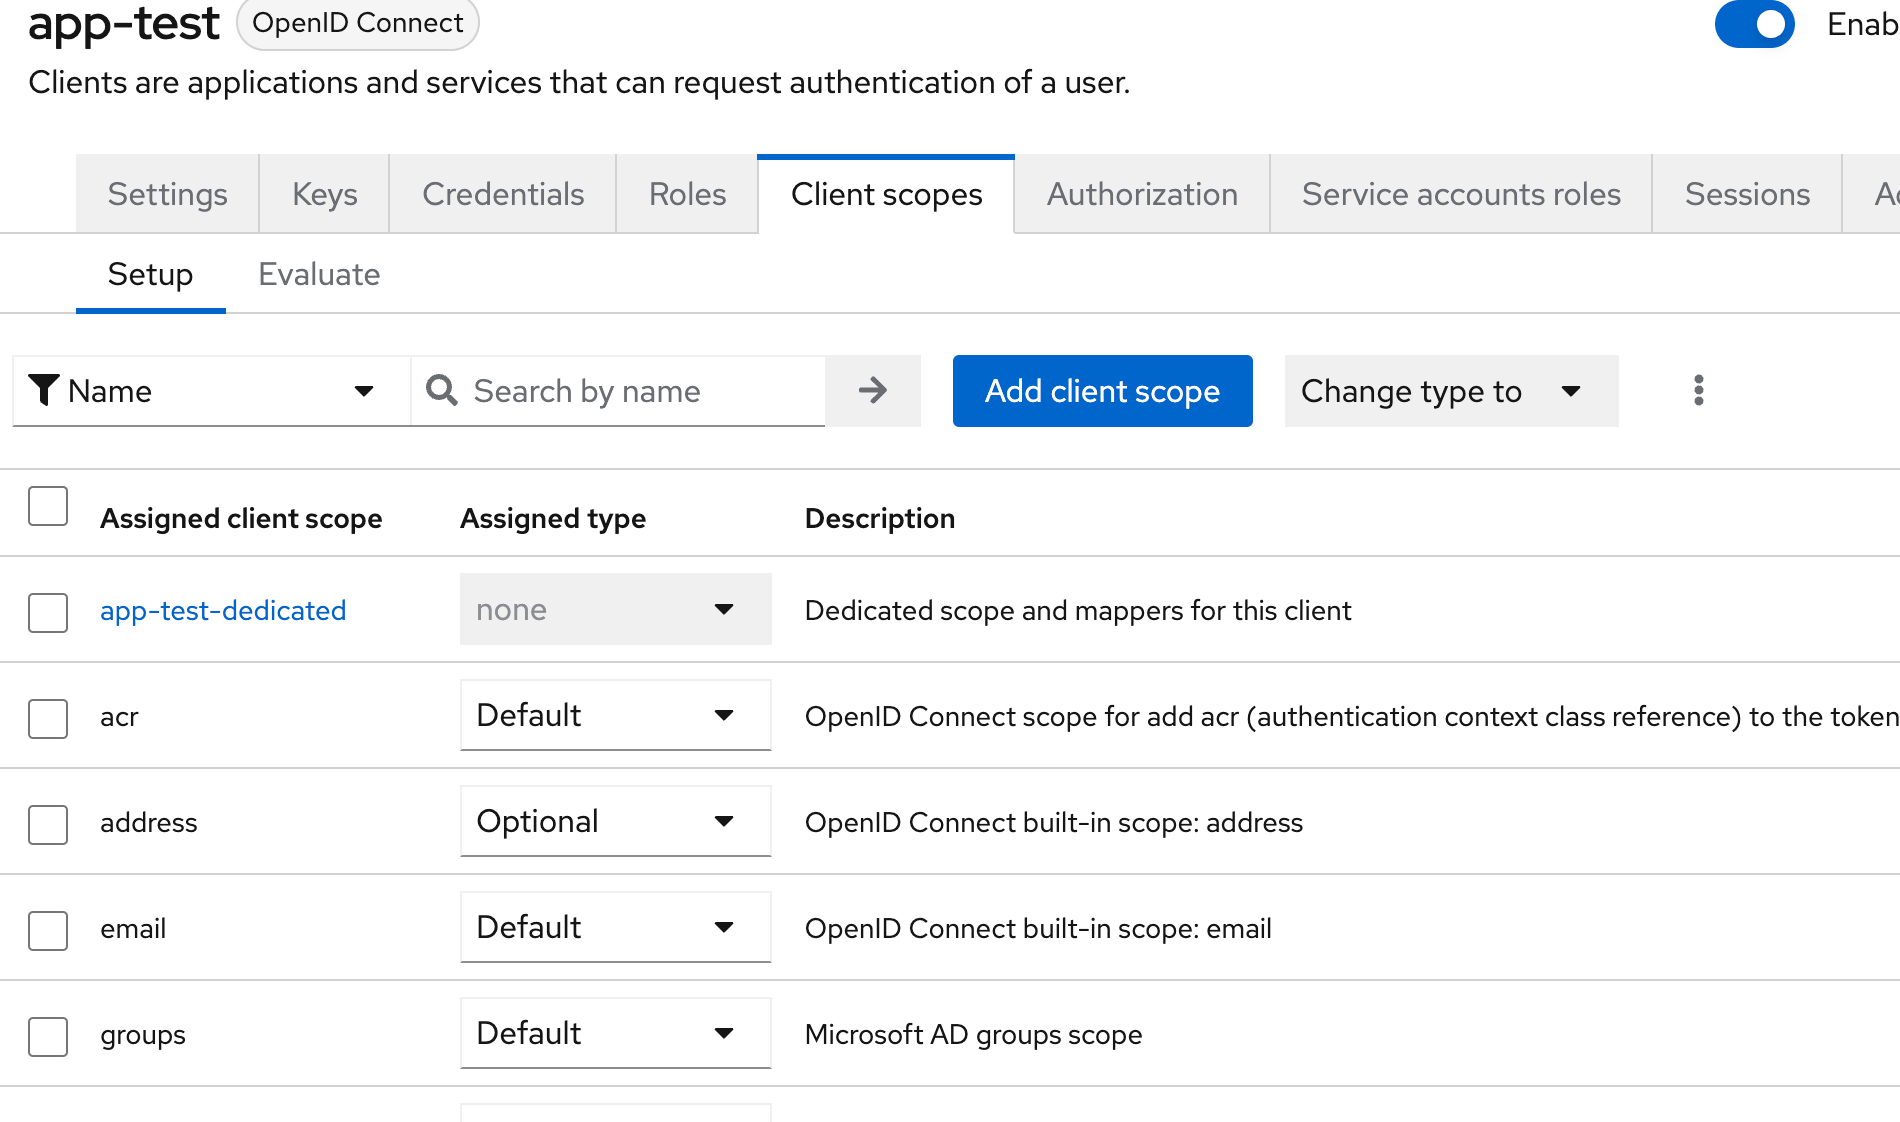This screenshot has width=1900, height=1122.
Task: Click the magnifying glass search icon
Action: pos(441,391)
